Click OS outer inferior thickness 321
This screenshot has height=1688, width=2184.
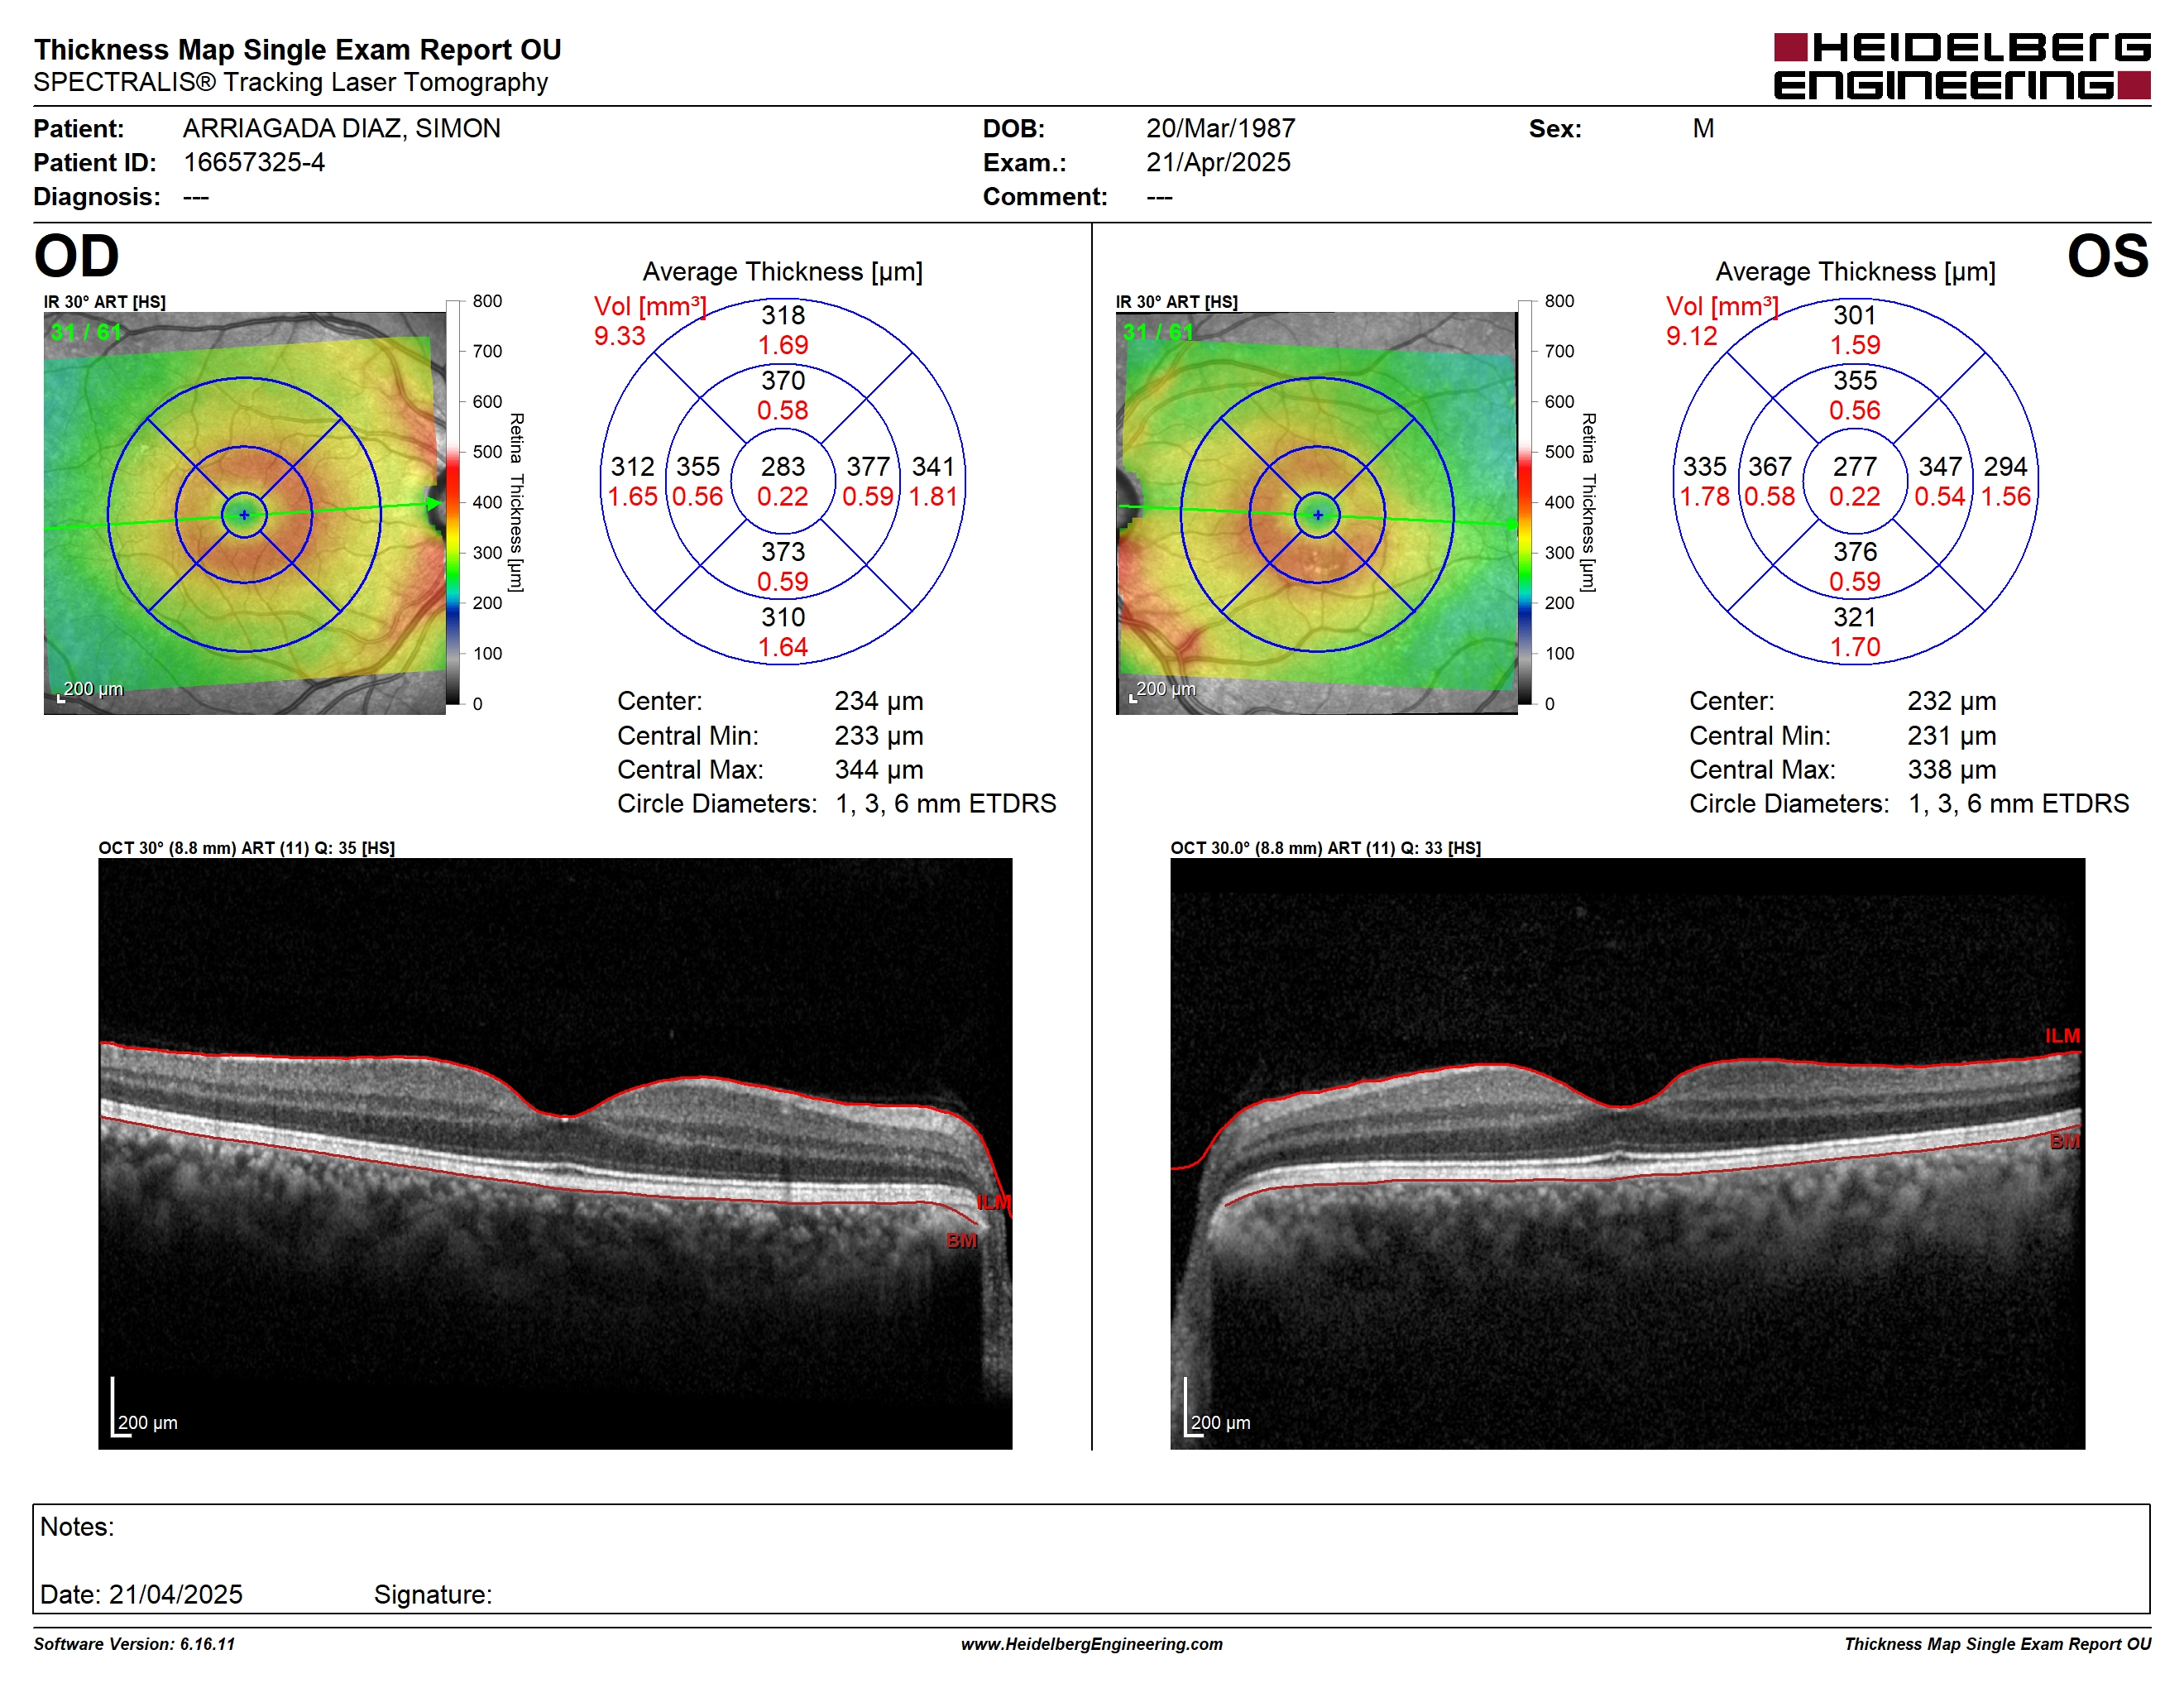click(1855, 617)
